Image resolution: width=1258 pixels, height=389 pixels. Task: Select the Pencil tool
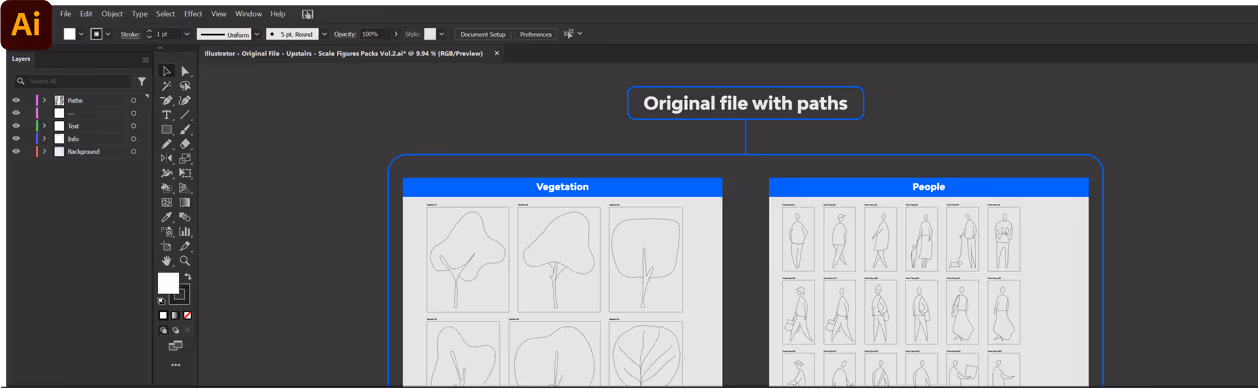click(x=167, y=144)
